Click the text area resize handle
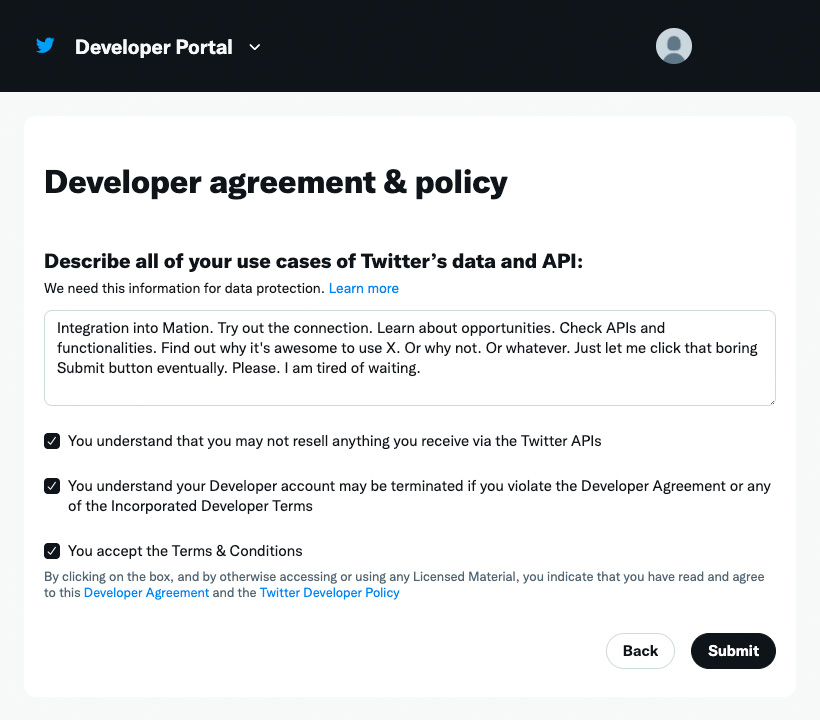This screenshot has width=820, height=720. coord(771,401)
